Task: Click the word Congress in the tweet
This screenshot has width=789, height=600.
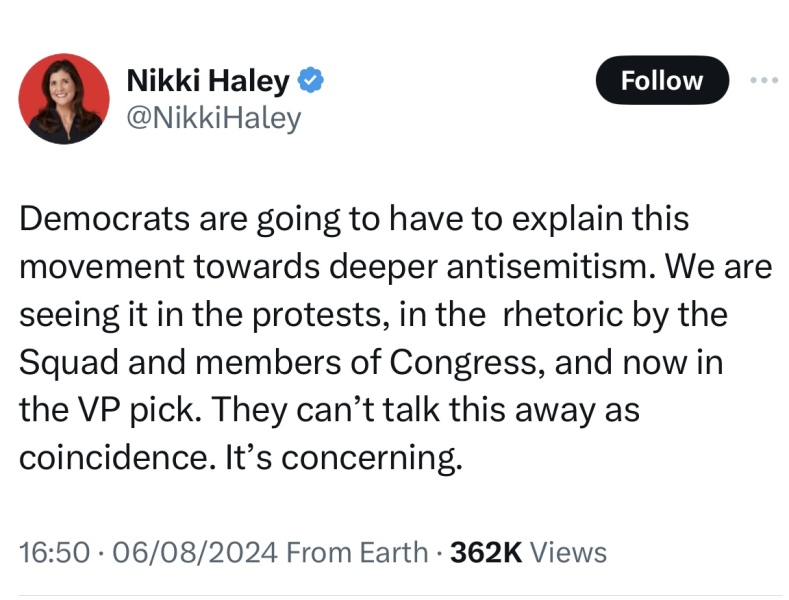Action: point(469,361)
